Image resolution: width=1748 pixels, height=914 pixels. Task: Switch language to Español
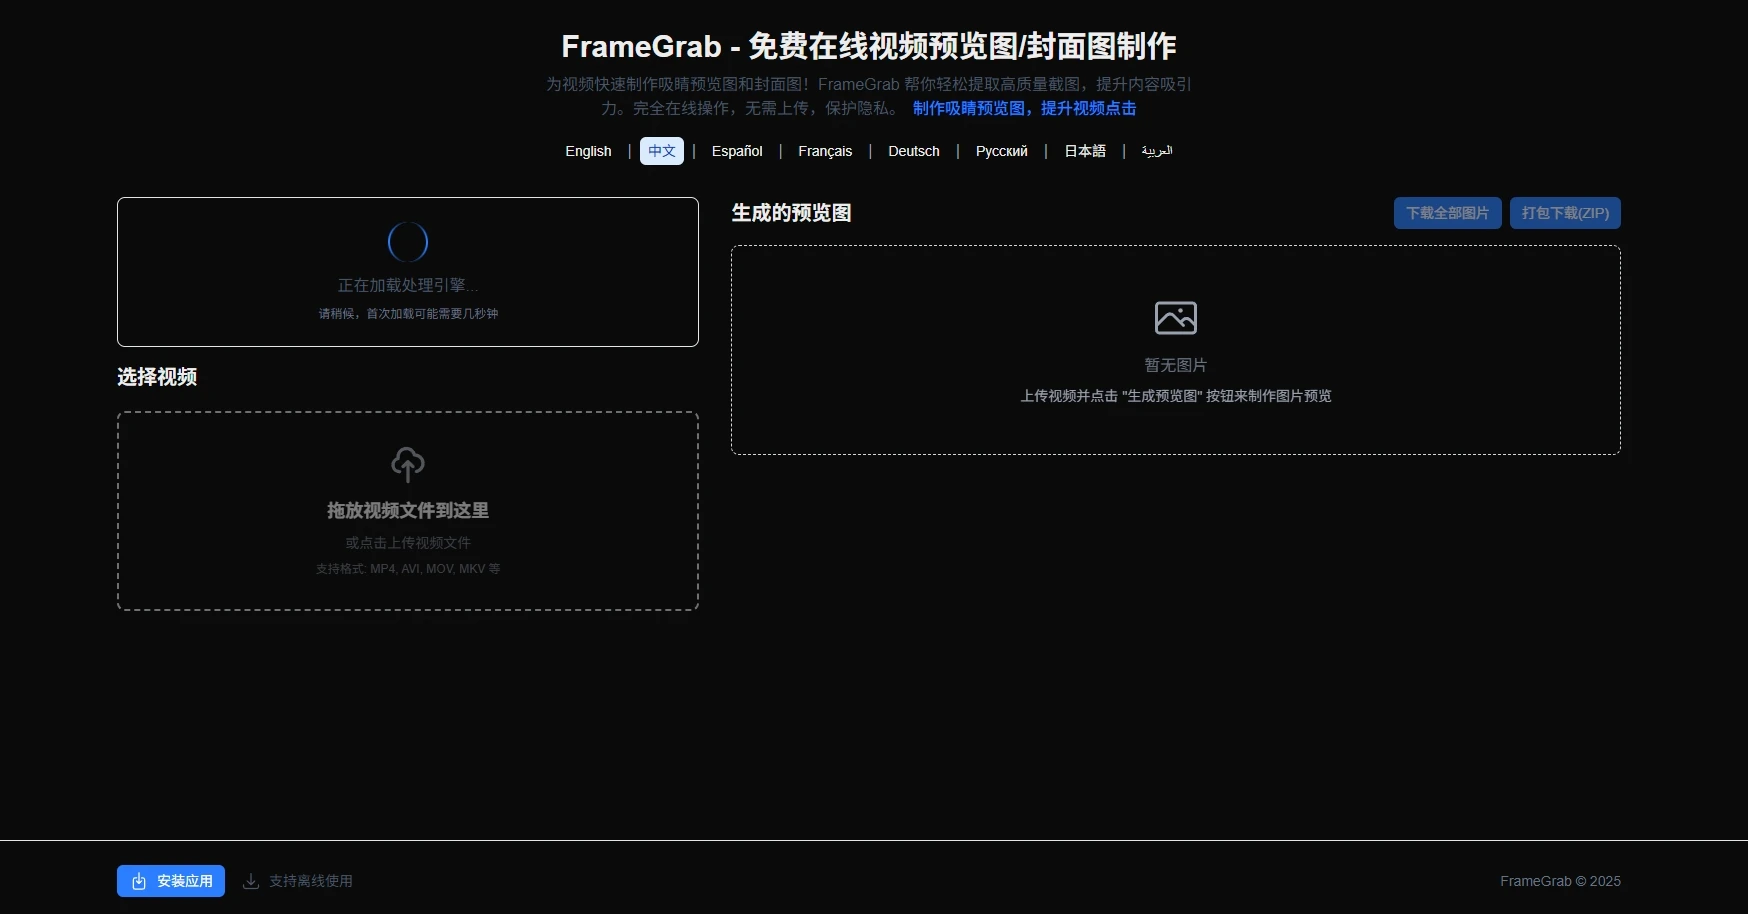[x=737, y=151]
